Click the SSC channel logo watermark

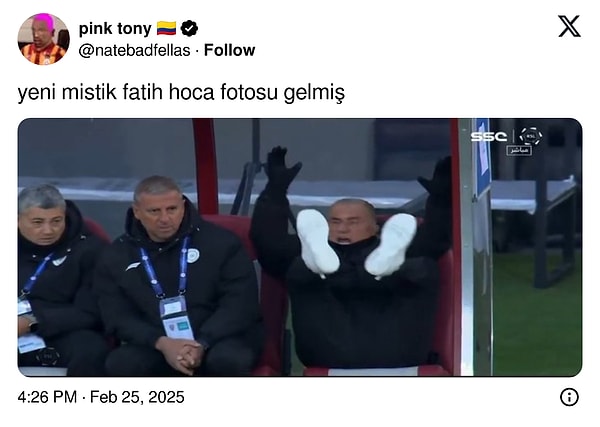489,137
